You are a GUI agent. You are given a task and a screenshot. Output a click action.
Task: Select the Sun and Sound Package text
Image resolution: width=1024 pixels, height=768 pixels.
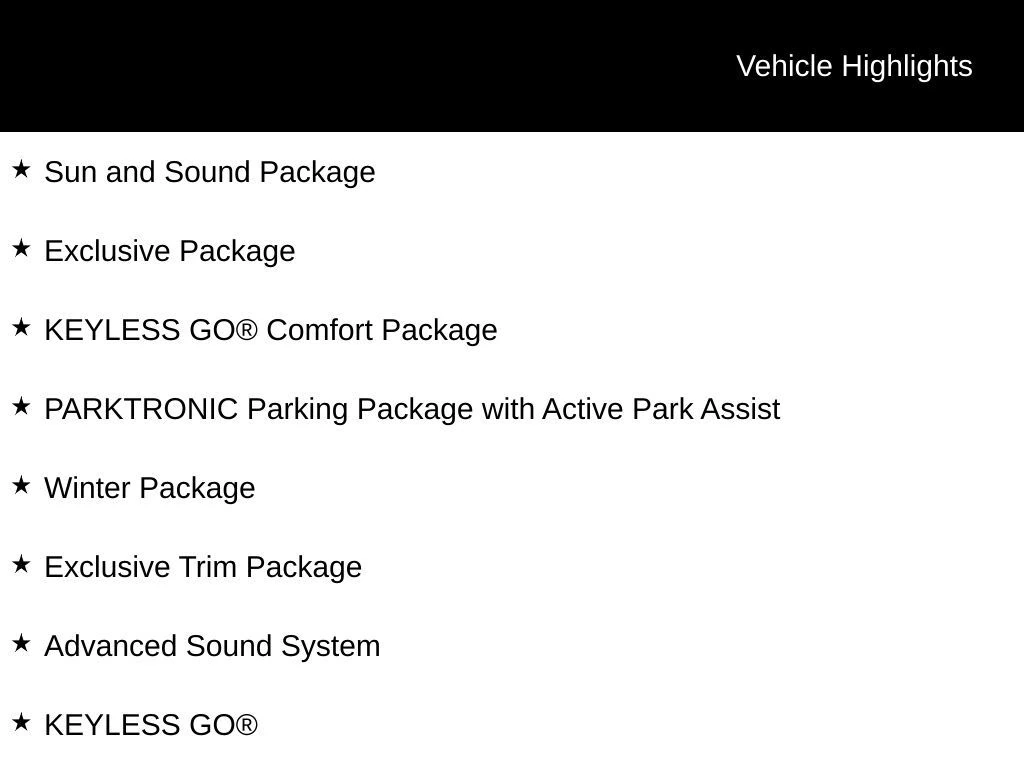210,172
